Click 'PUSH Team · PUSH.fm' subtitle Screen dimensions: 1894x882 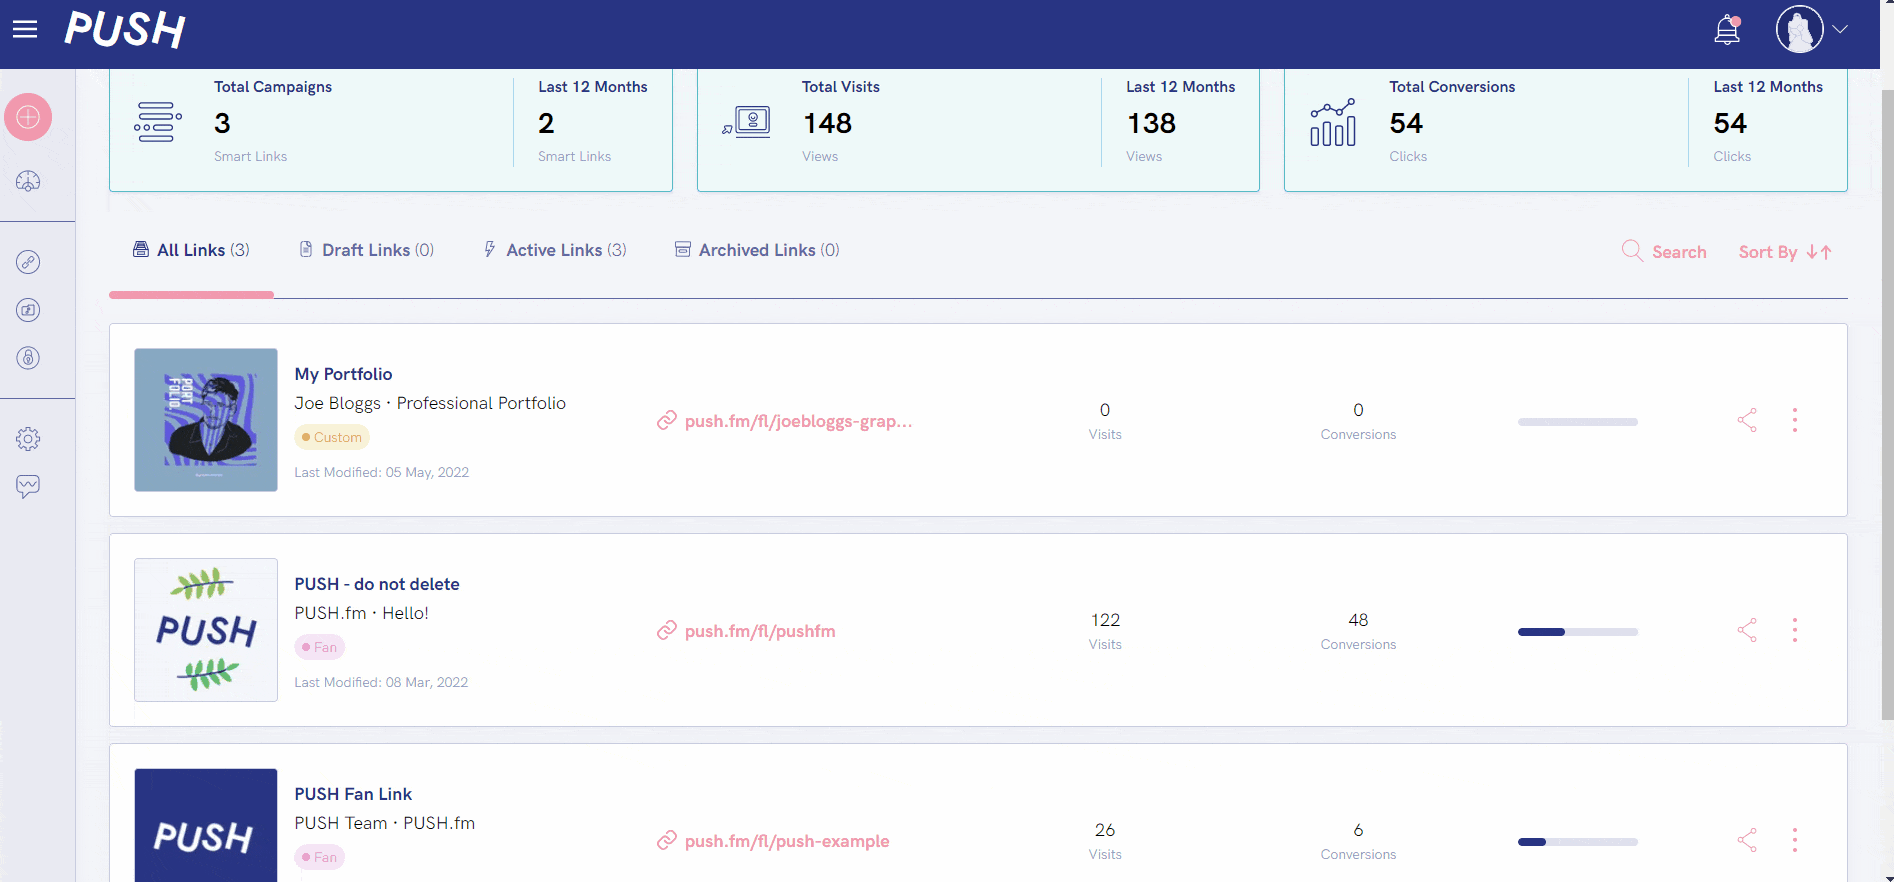385,823
